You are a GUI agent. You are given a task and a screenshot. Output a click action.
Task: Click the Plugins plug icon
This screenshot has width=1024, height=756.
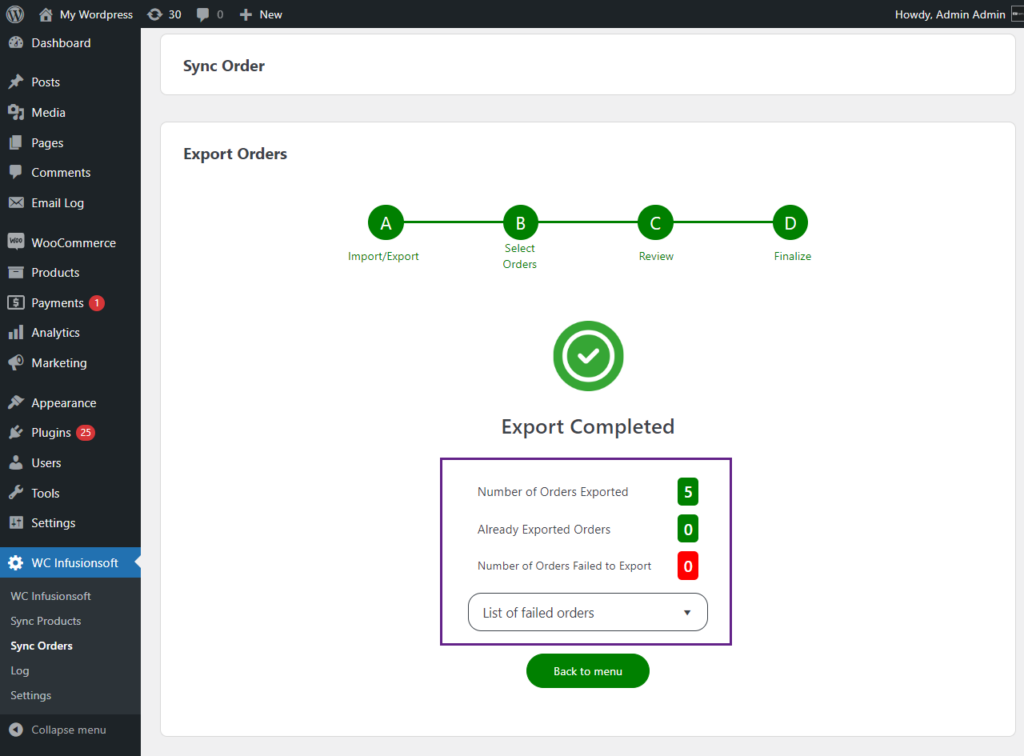[16, 432]
